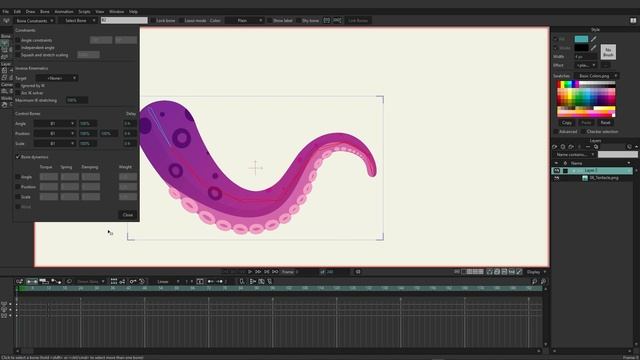Enable the Independent angle checkbox
Image resolution: width=640 pixels, height=360 pixels.
coord(18,47)
